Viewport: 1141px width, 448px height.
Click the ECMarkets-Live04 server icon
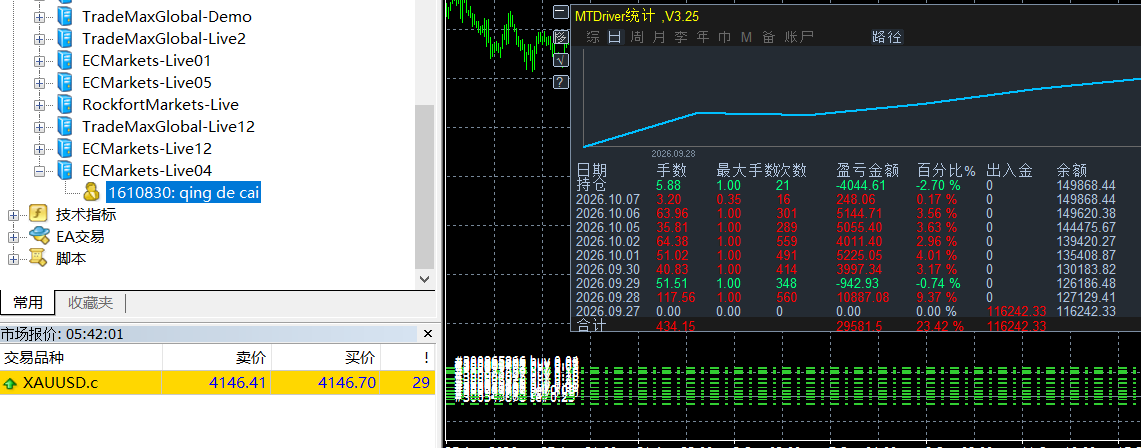pos(65,170)
